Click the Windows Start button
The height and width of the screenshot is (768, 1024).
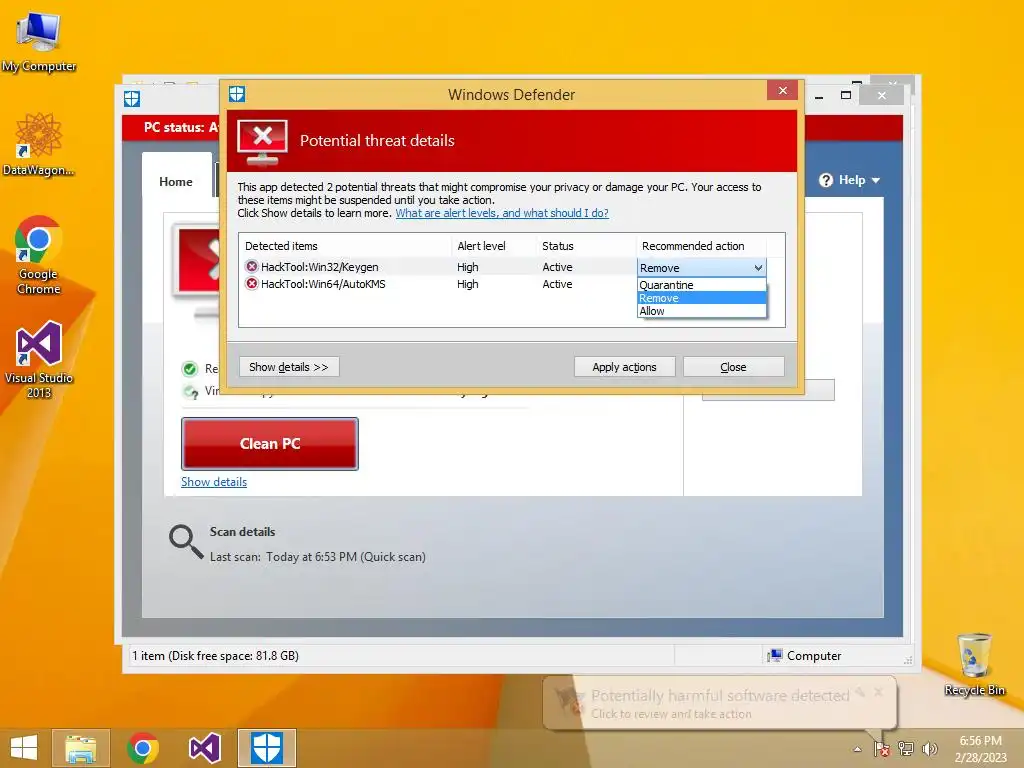(x=24, y=748)
